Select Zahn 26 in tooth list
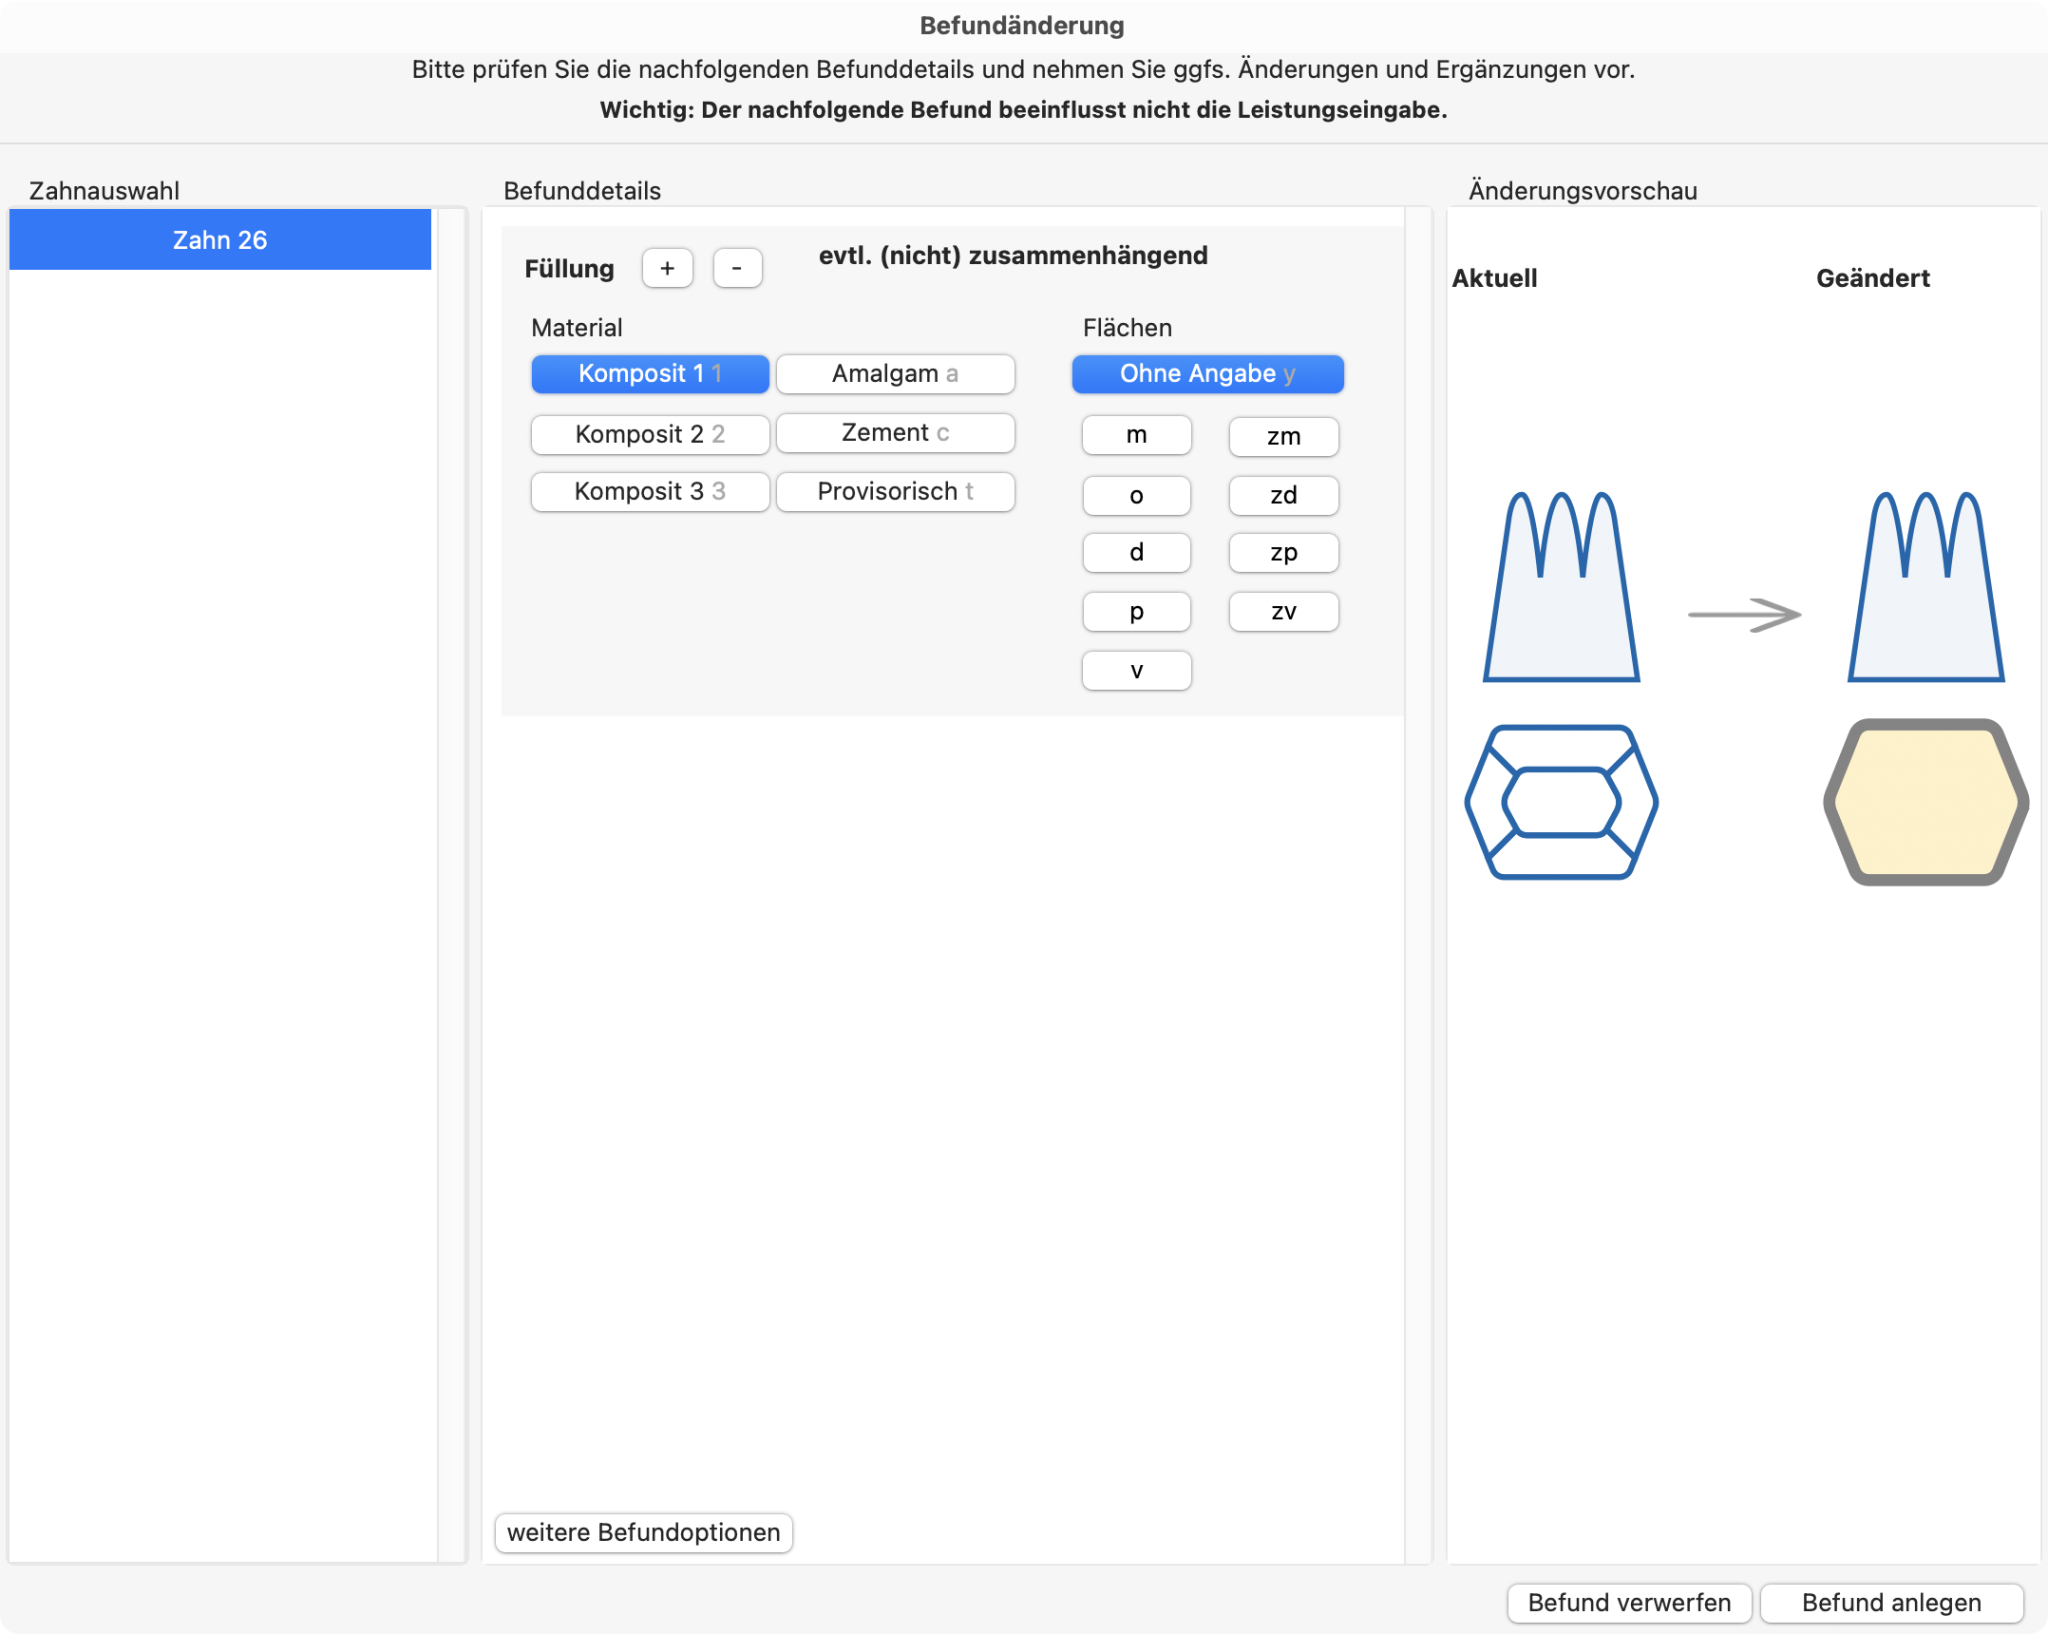 [220, 240]
